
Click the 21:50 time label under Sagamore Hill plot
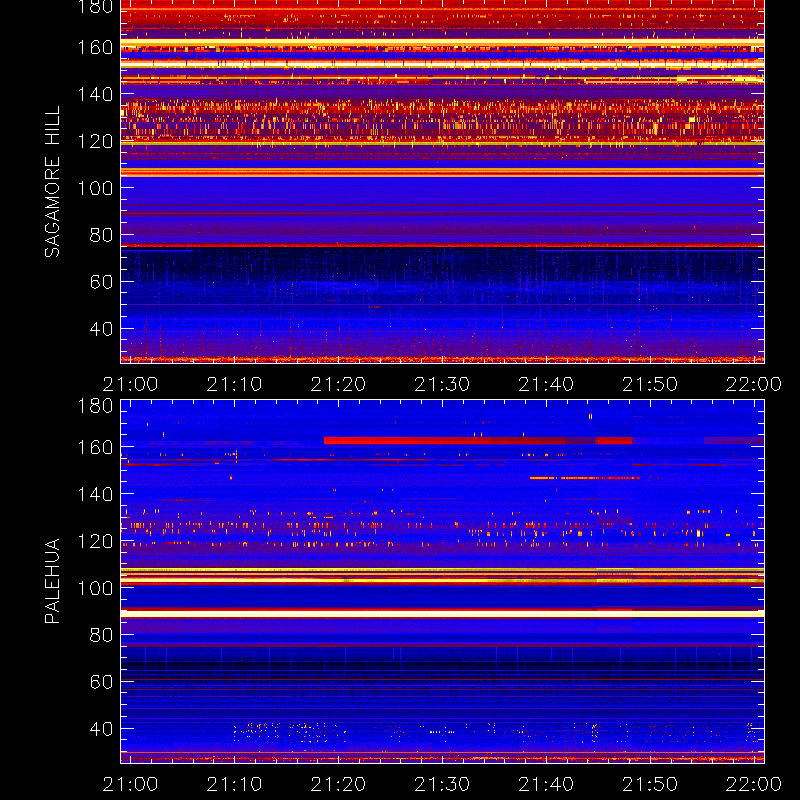point(650,384)
